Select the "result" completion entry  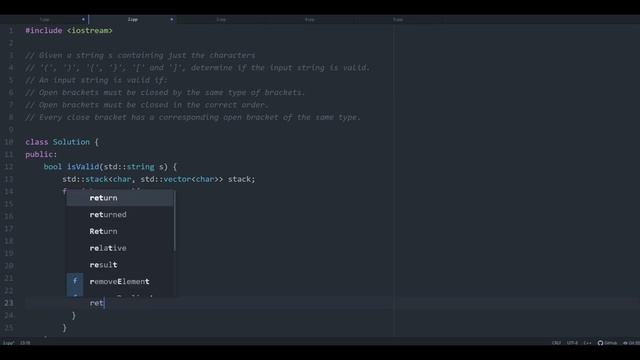click(x=120, y=265)
